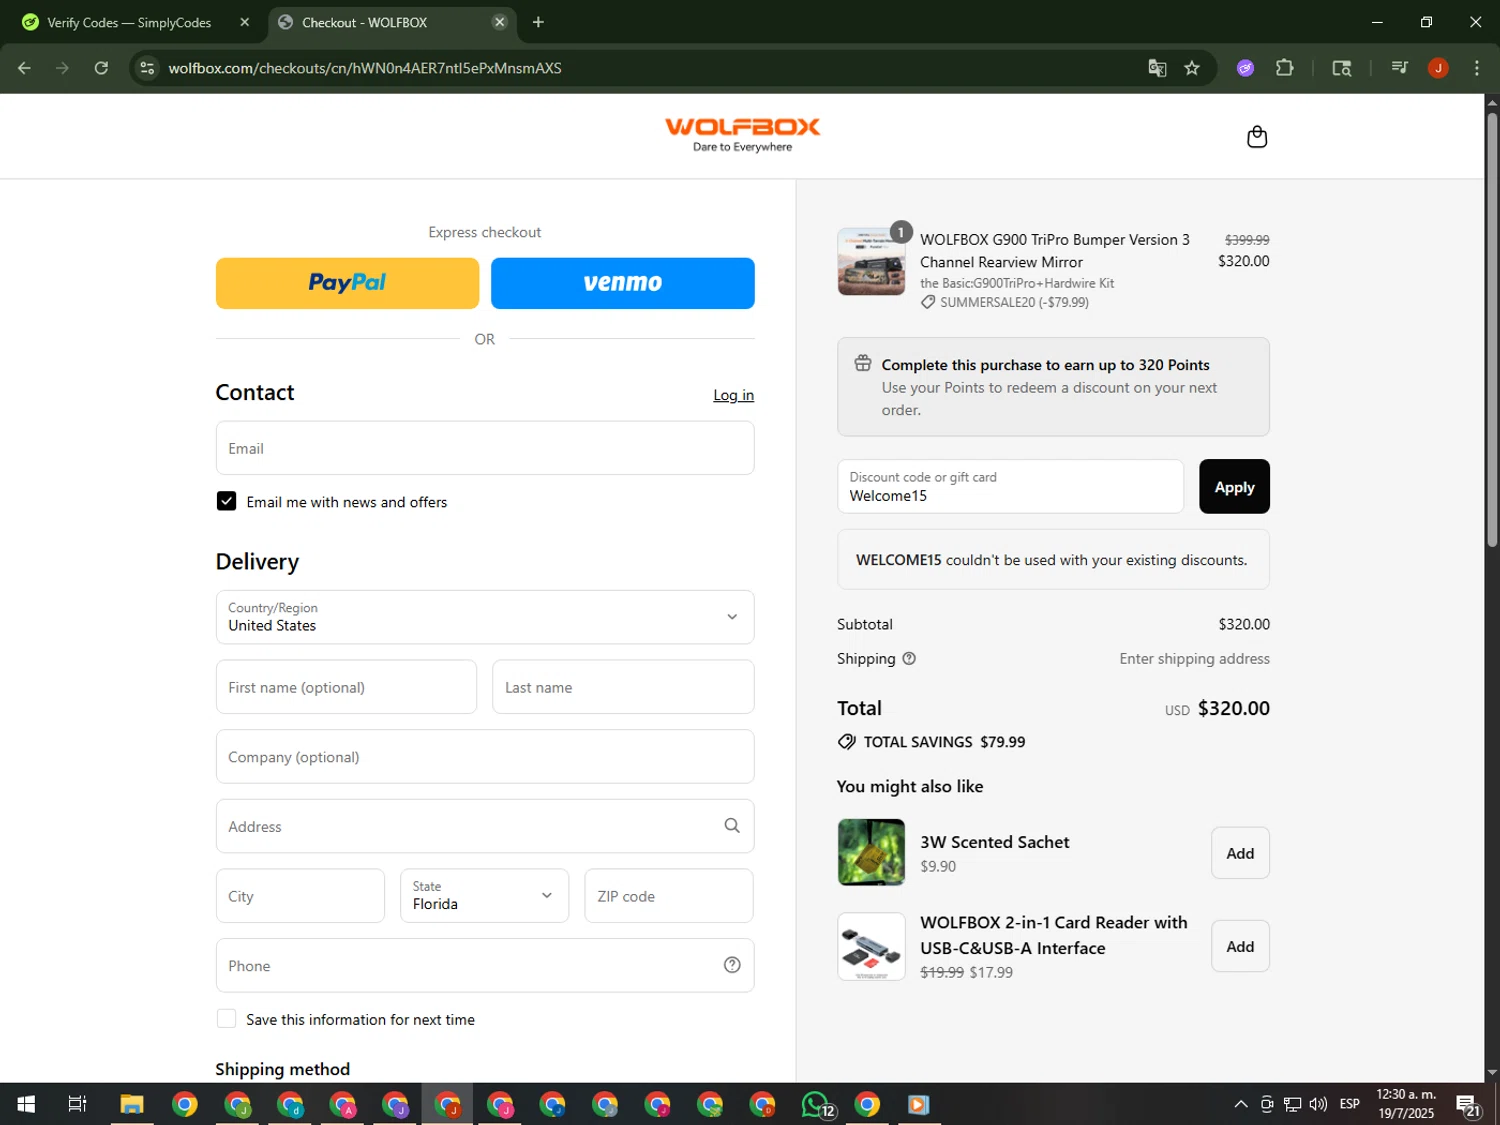Bookmark this page with star icon

pos(1192,68)
